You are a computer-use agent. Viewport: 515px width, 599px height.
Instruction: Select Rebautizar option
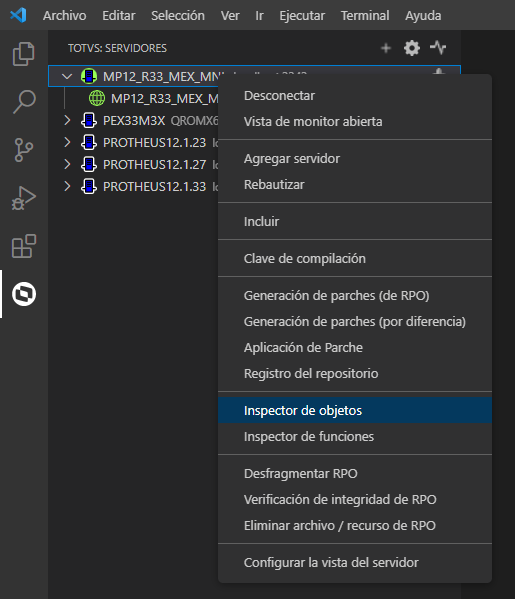(355, 185)
